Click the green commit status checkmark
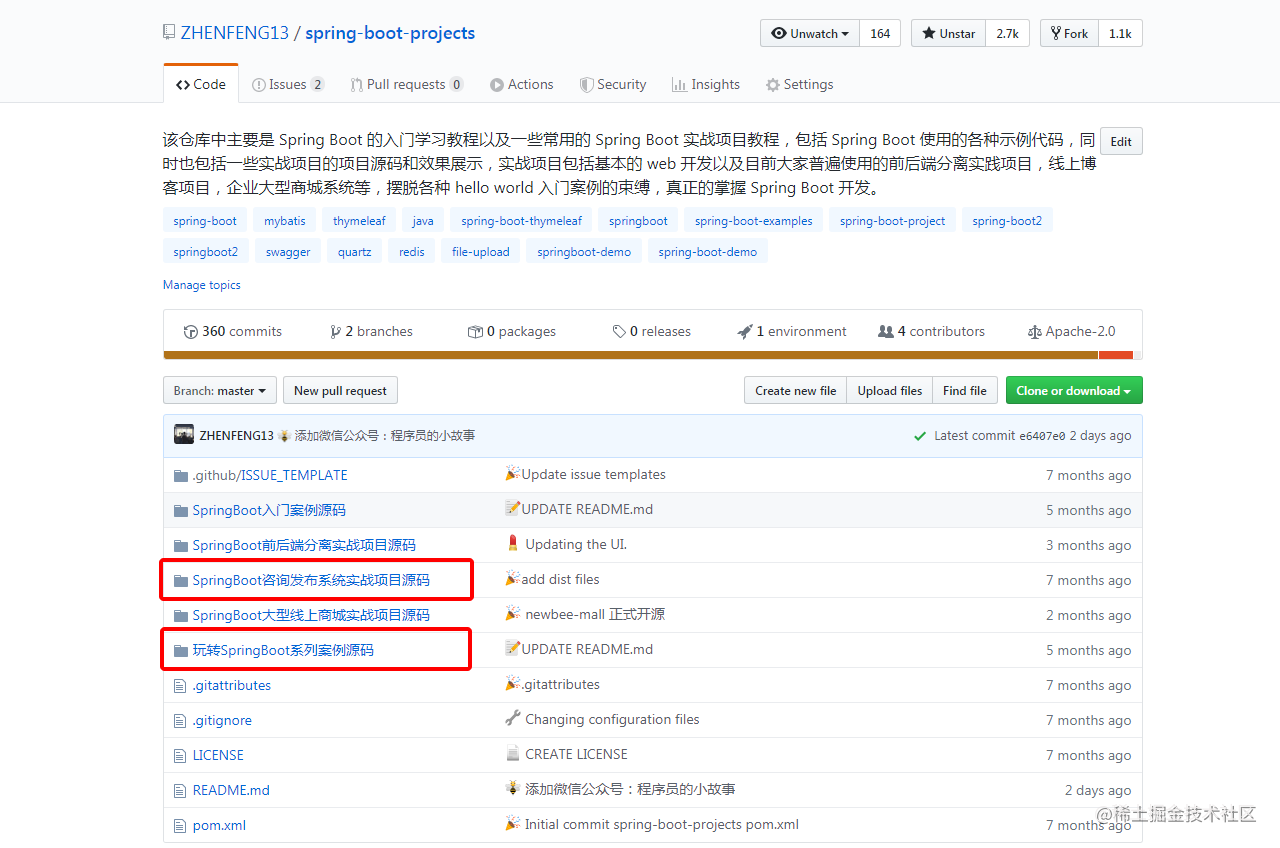 pyautogui.click(x=920, y=436)
